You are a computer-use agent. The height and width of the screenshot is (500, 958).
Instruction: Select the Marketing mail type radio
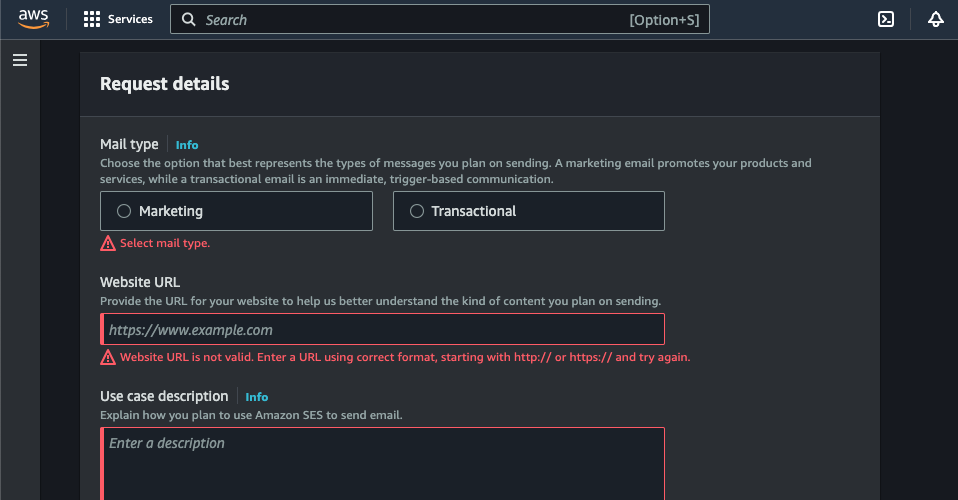pos(124,211)
